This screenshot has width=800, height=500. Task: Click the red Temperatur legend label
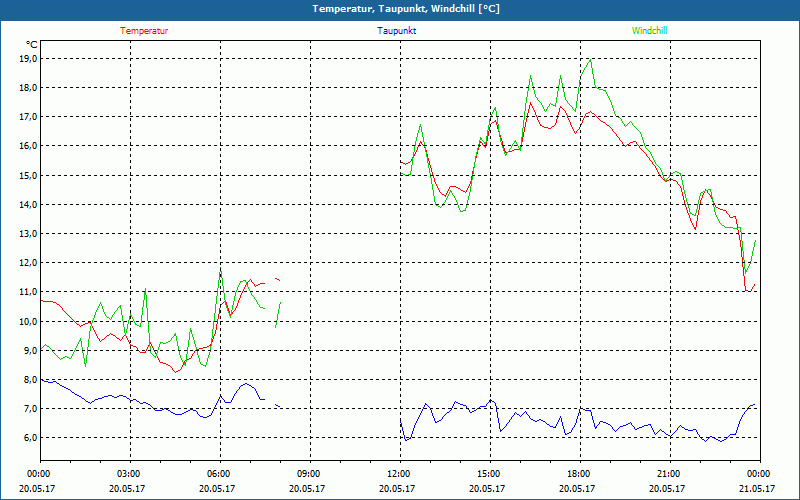point(144,31)
